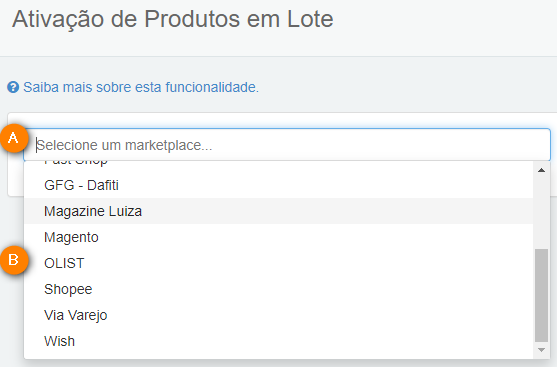This screenshot has width=557, height=367.
Task: Choose Magazine Luiza marketplace option
Action: tap(278, 211)
